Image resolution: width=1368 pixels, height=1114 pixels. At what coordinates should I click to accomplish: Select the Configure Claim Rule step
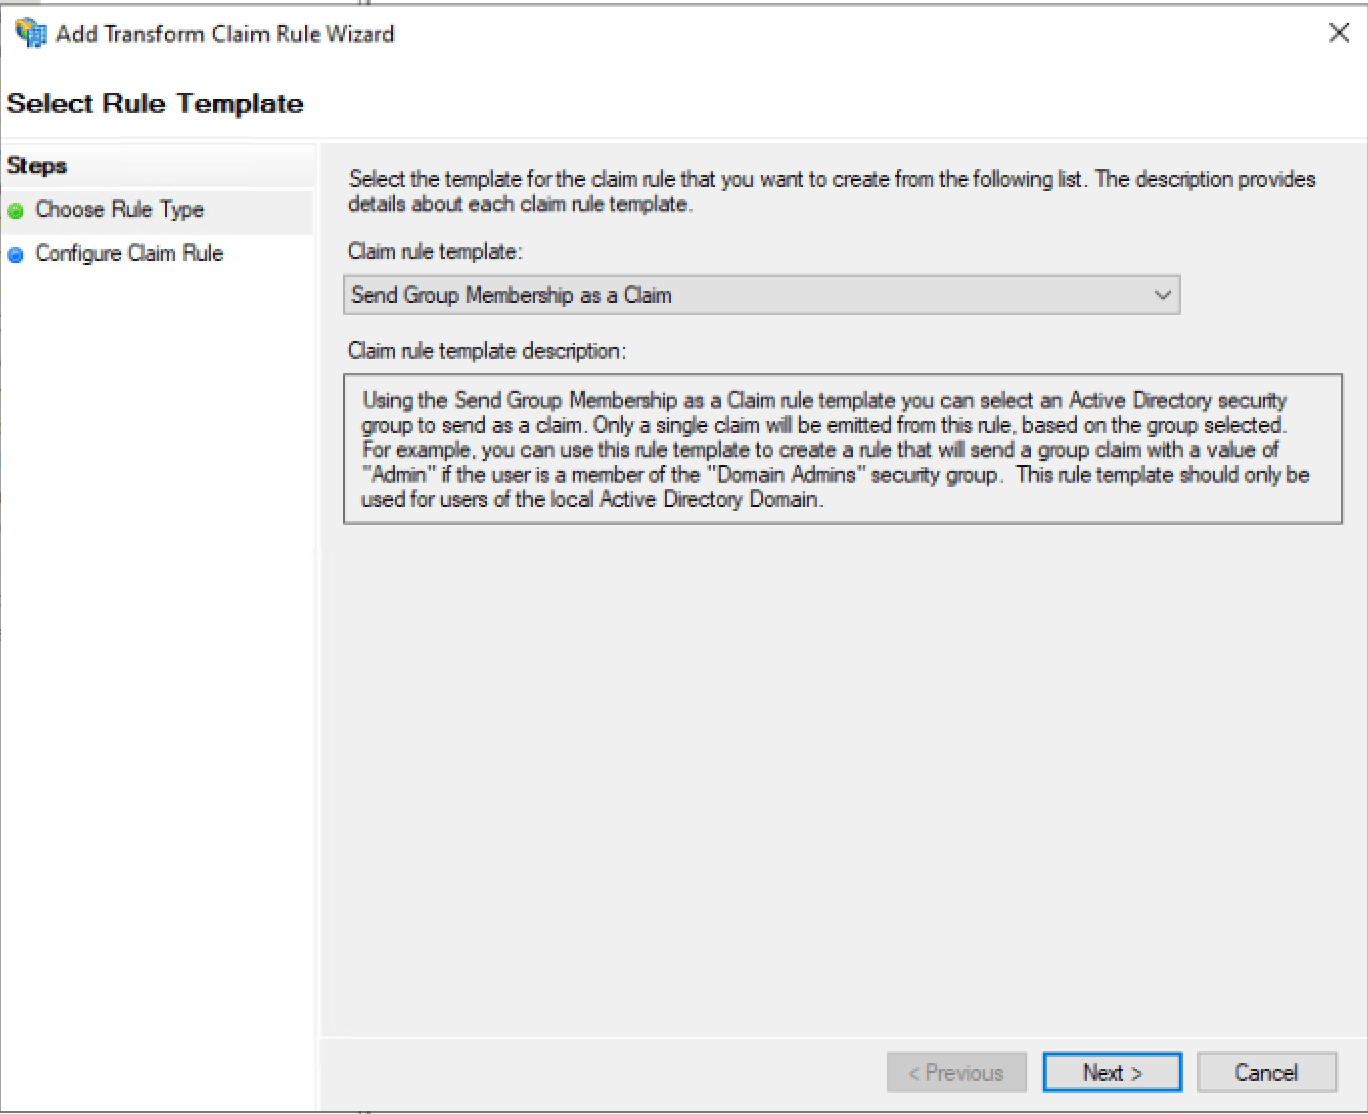(129, 253)
